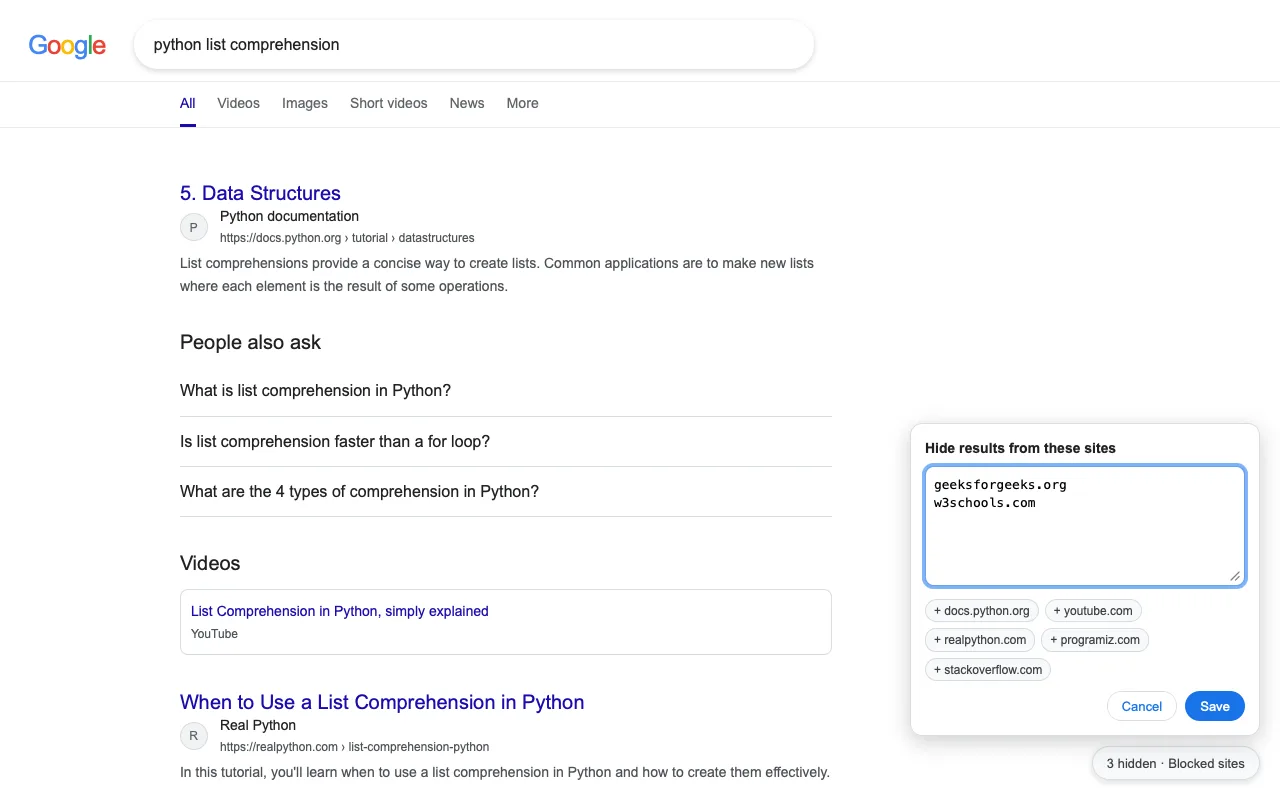
Task: Add programiz.com to the blocked list
Action: point(1095,640)
